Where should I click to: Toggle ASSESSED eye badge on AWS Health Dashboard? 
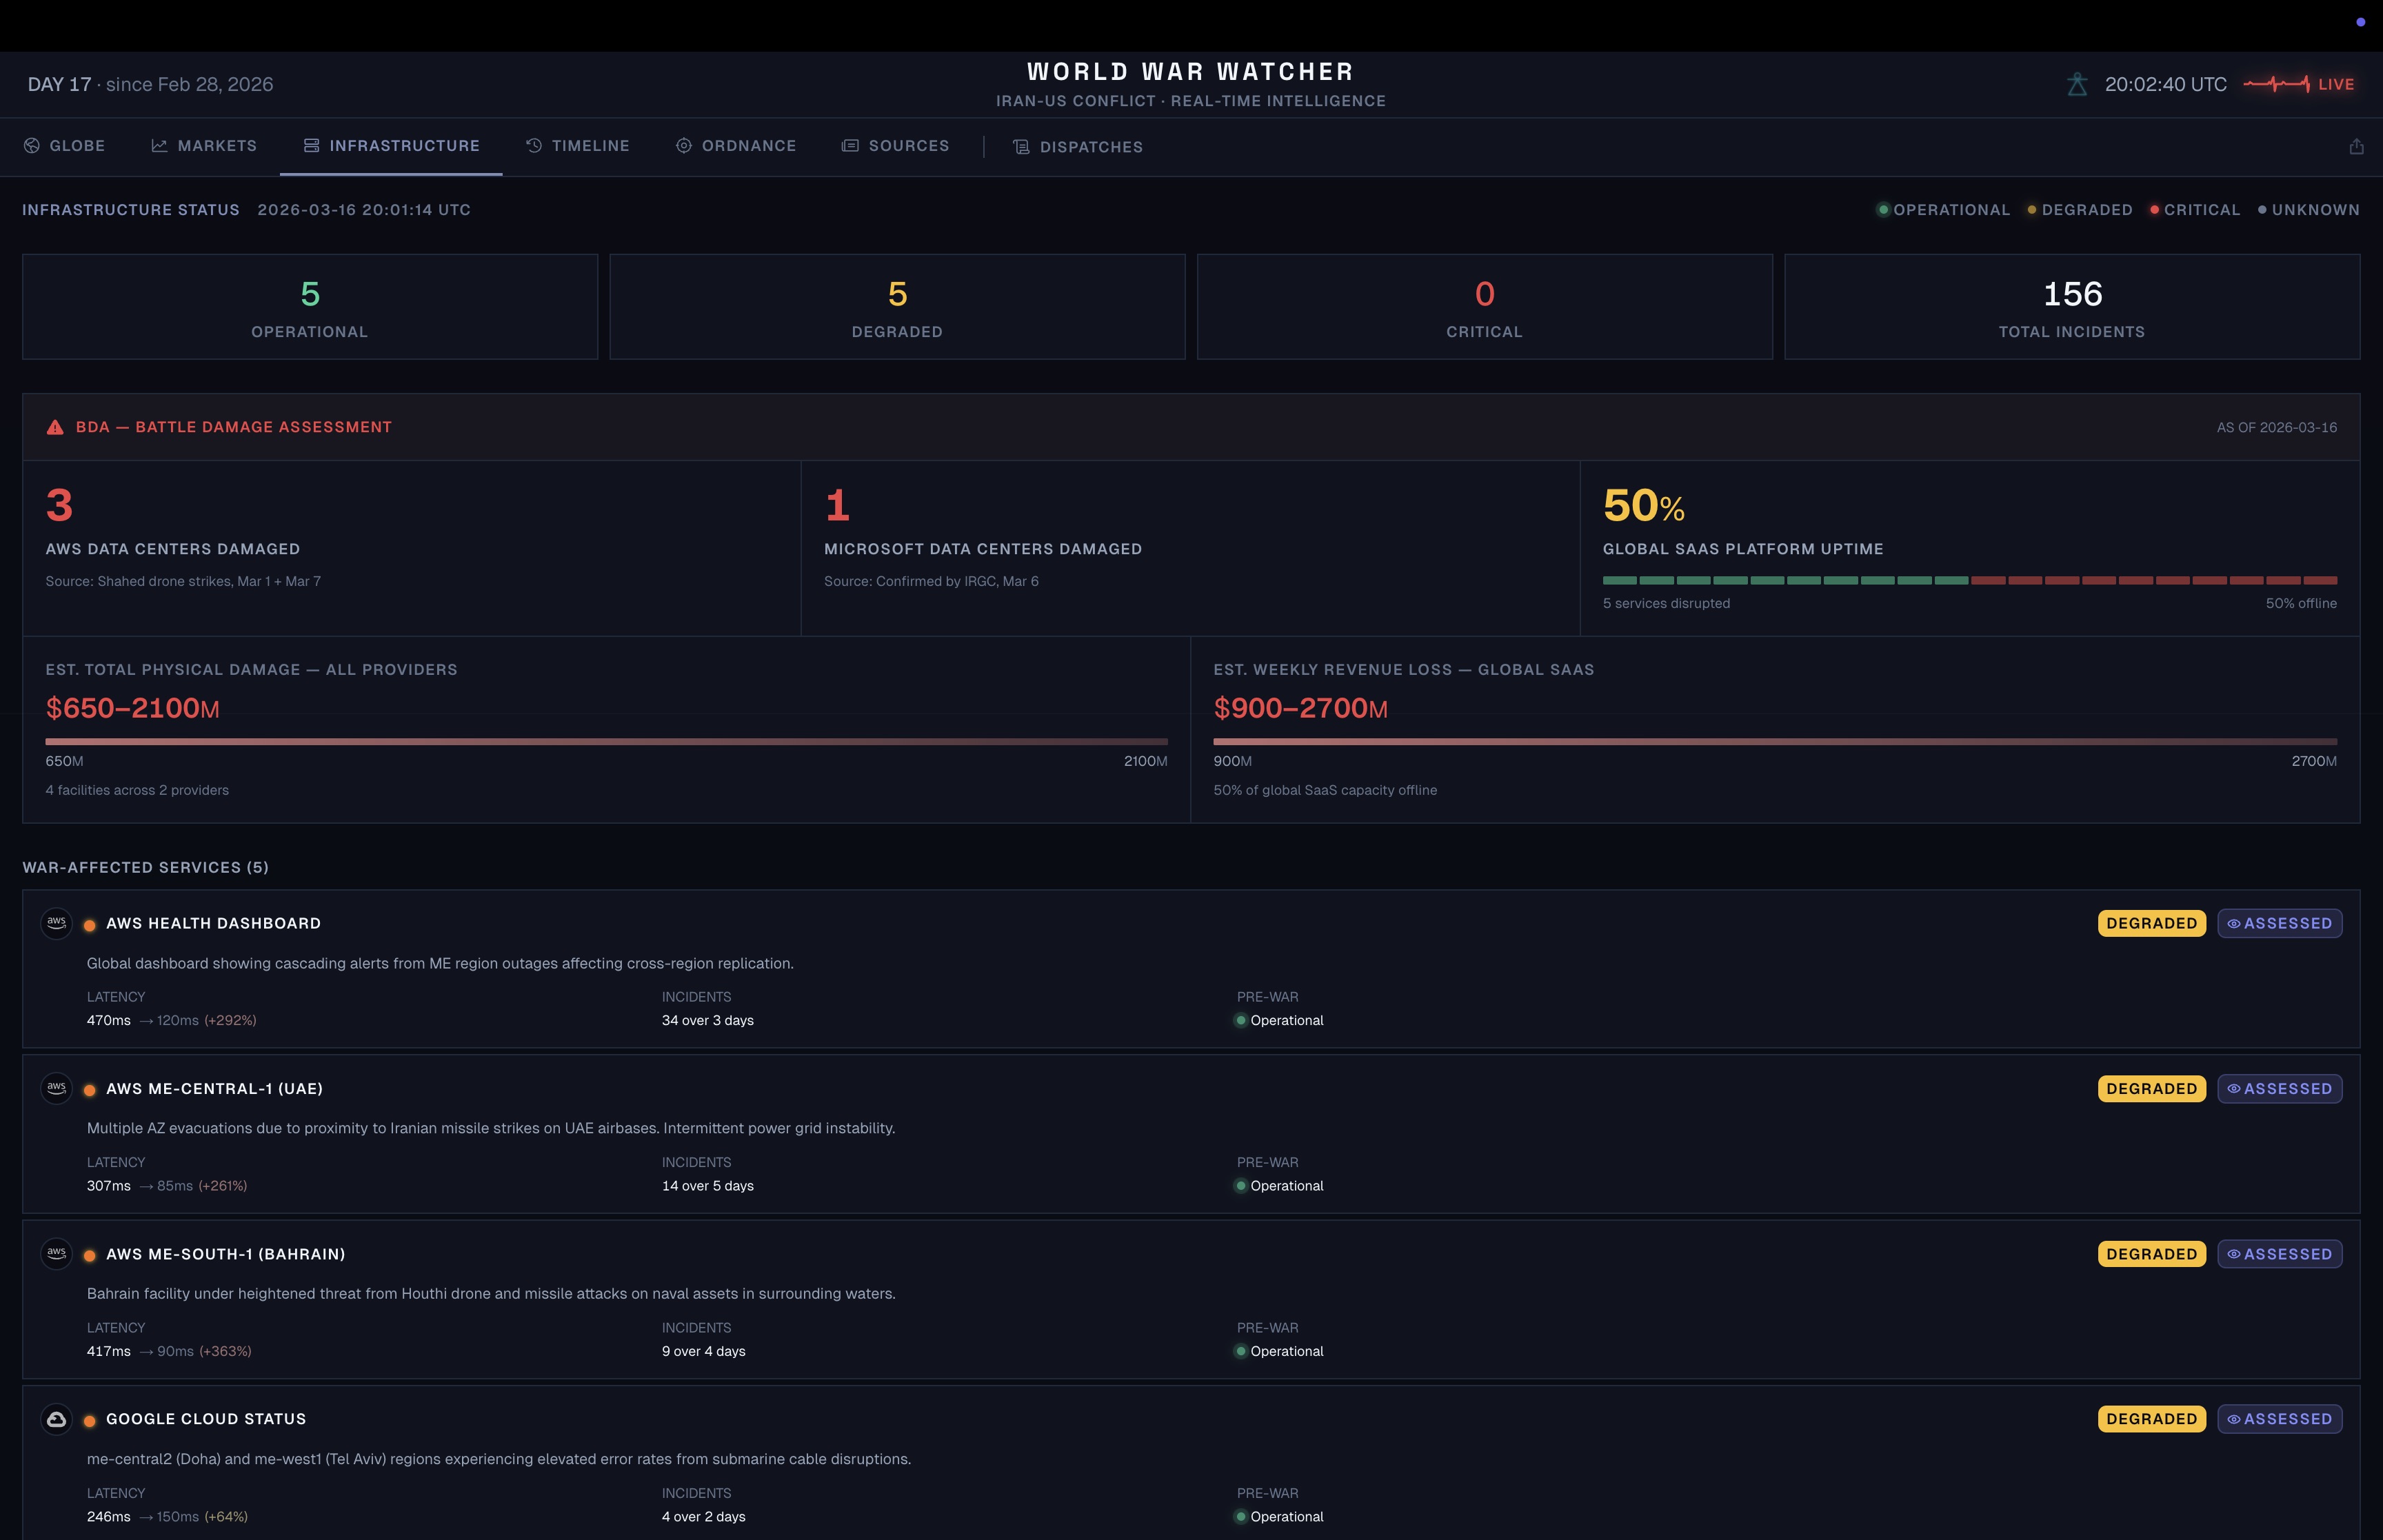tap(2279, 923)
